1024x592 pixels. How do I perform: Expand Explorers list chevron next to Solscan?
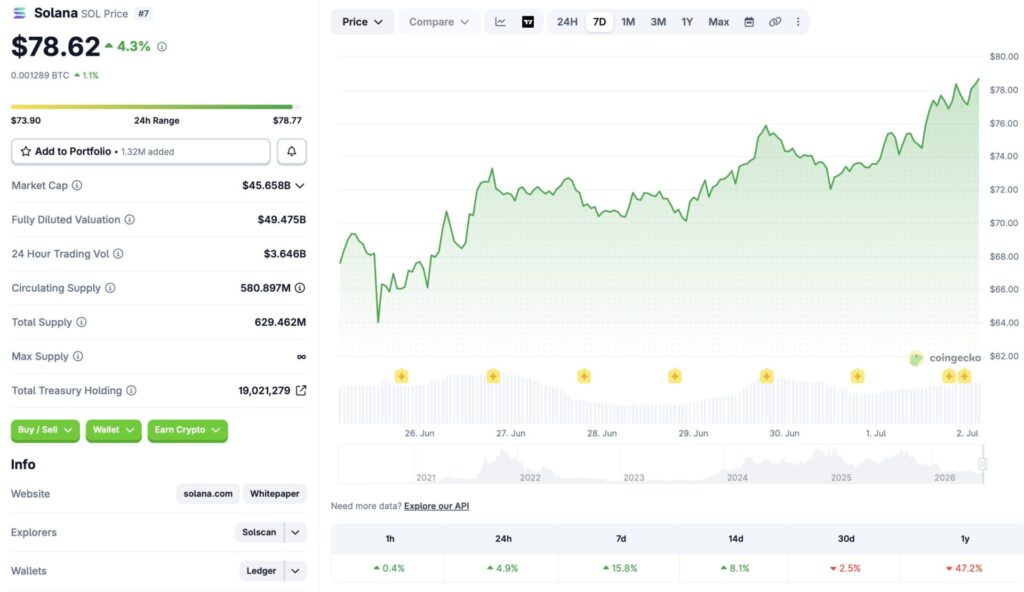coord(295,532)
